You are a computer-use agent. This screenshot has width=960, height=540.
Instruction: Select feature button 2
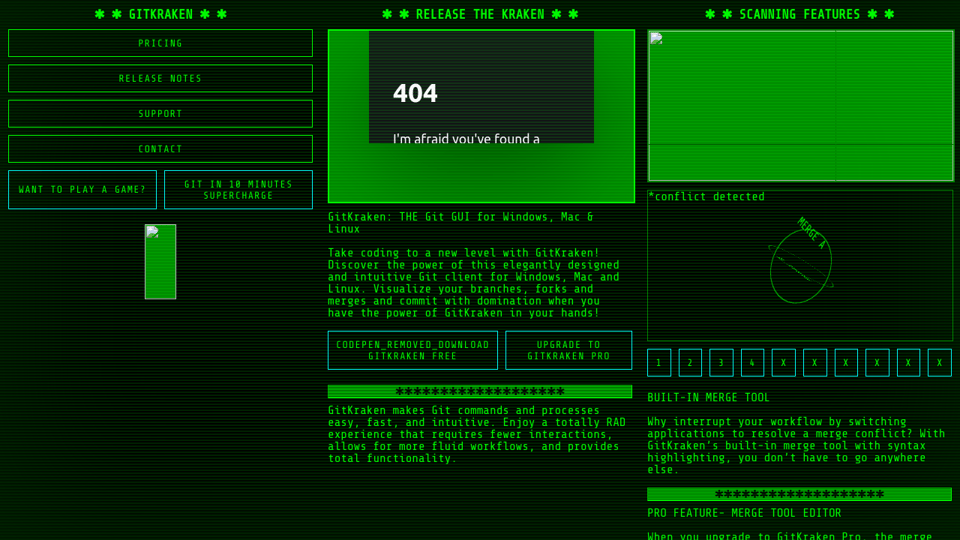(690, 362)
